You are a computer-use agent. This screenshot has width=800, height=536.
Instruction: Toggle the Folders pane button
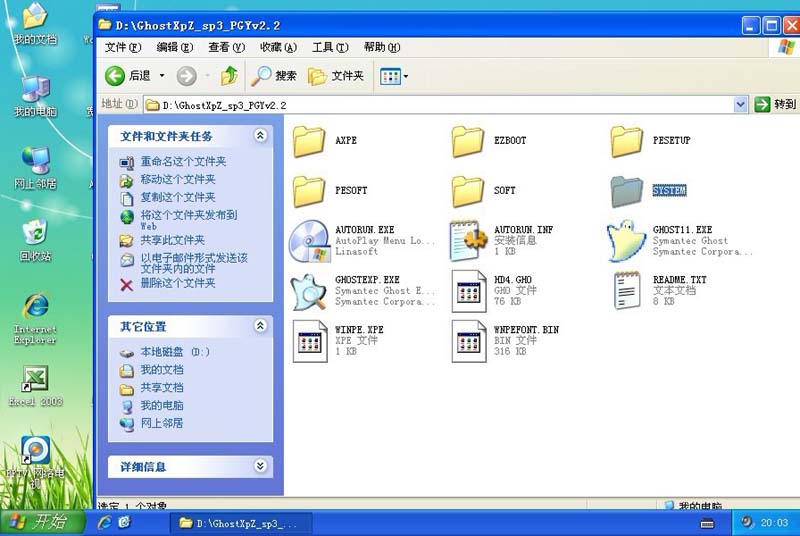[336, 76]
